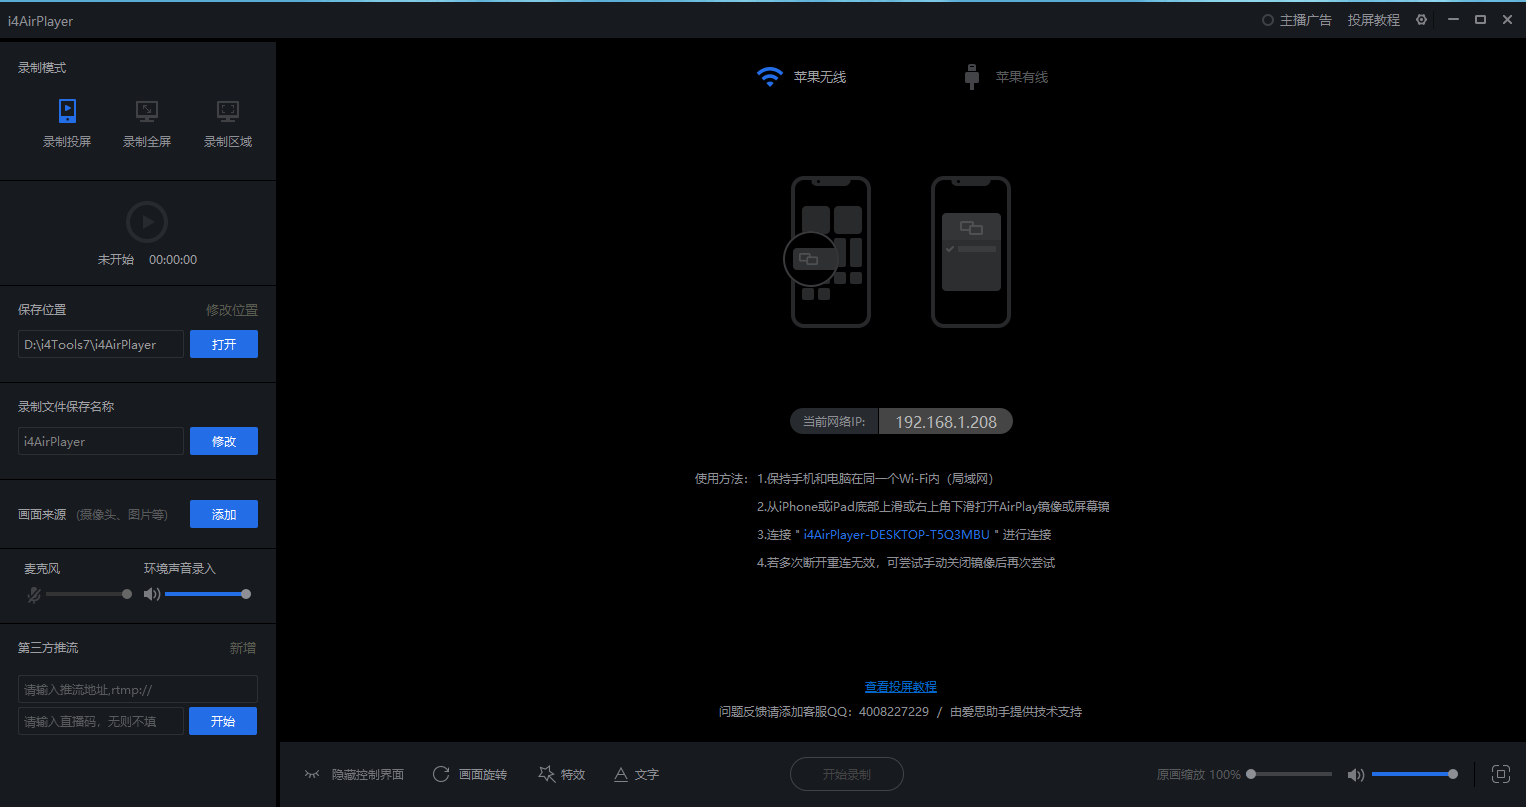Click the AirPlay list phone illustration
The width and height of the screenshot is (1526, 807).
[x=971, y=252]
